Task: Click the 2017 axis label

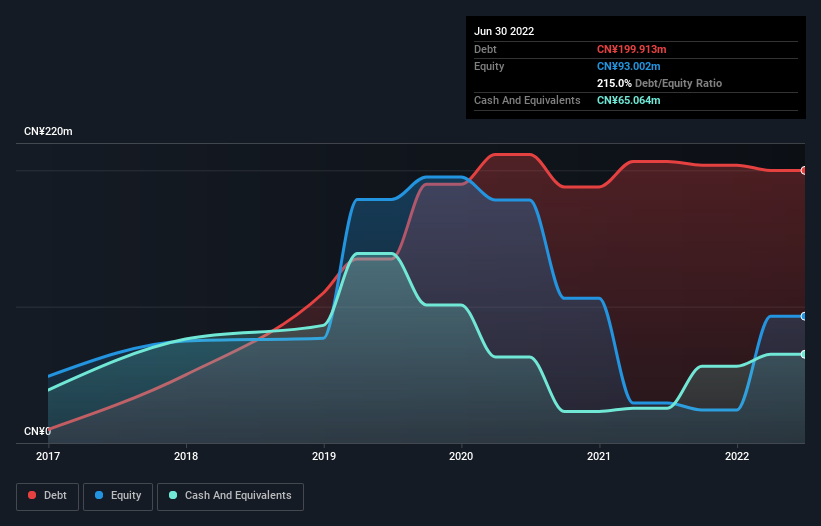Action: pos(48,456)
